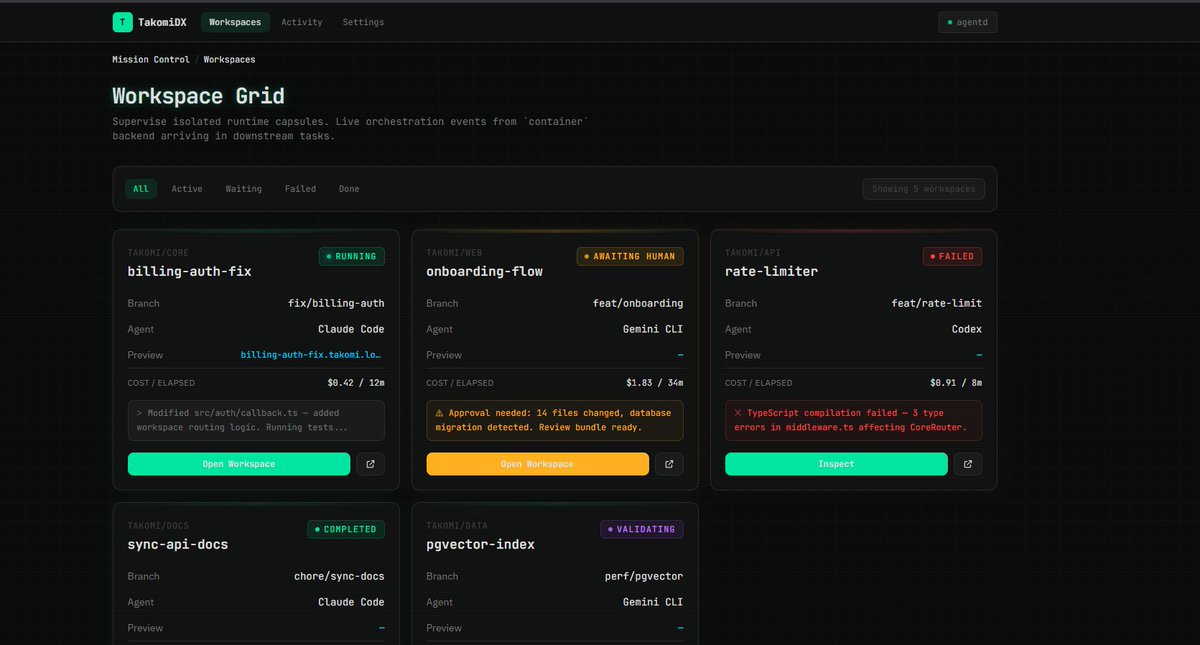Click the $1.83 / 34m cost value
Viewport: 1200px width, 645px height.
click(655, 382)
